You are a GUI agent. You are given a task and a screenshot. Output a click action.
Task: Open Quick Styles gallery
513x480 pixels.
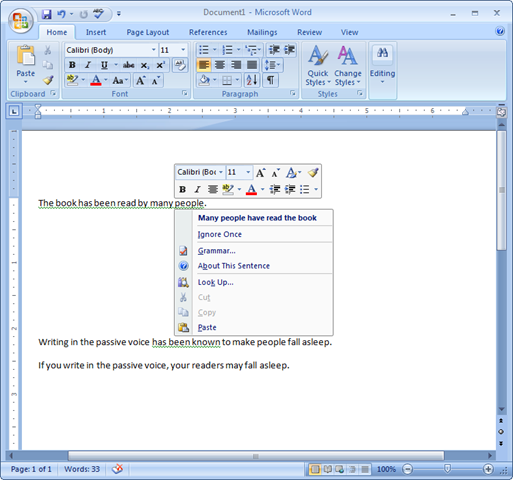click(318, 66)
